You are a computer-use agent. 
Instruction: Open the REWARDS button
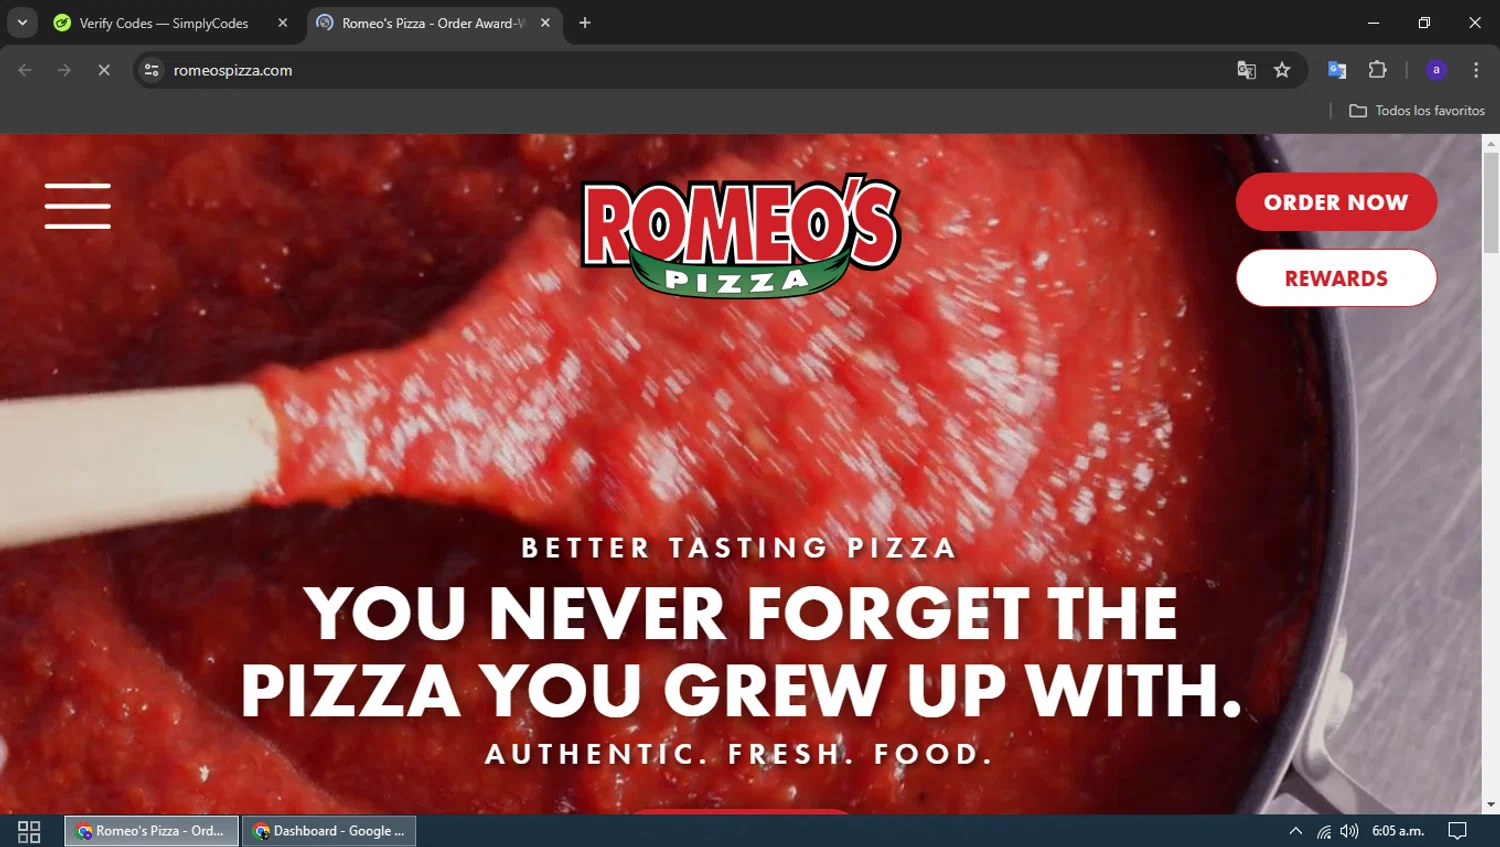(1336, 278)
